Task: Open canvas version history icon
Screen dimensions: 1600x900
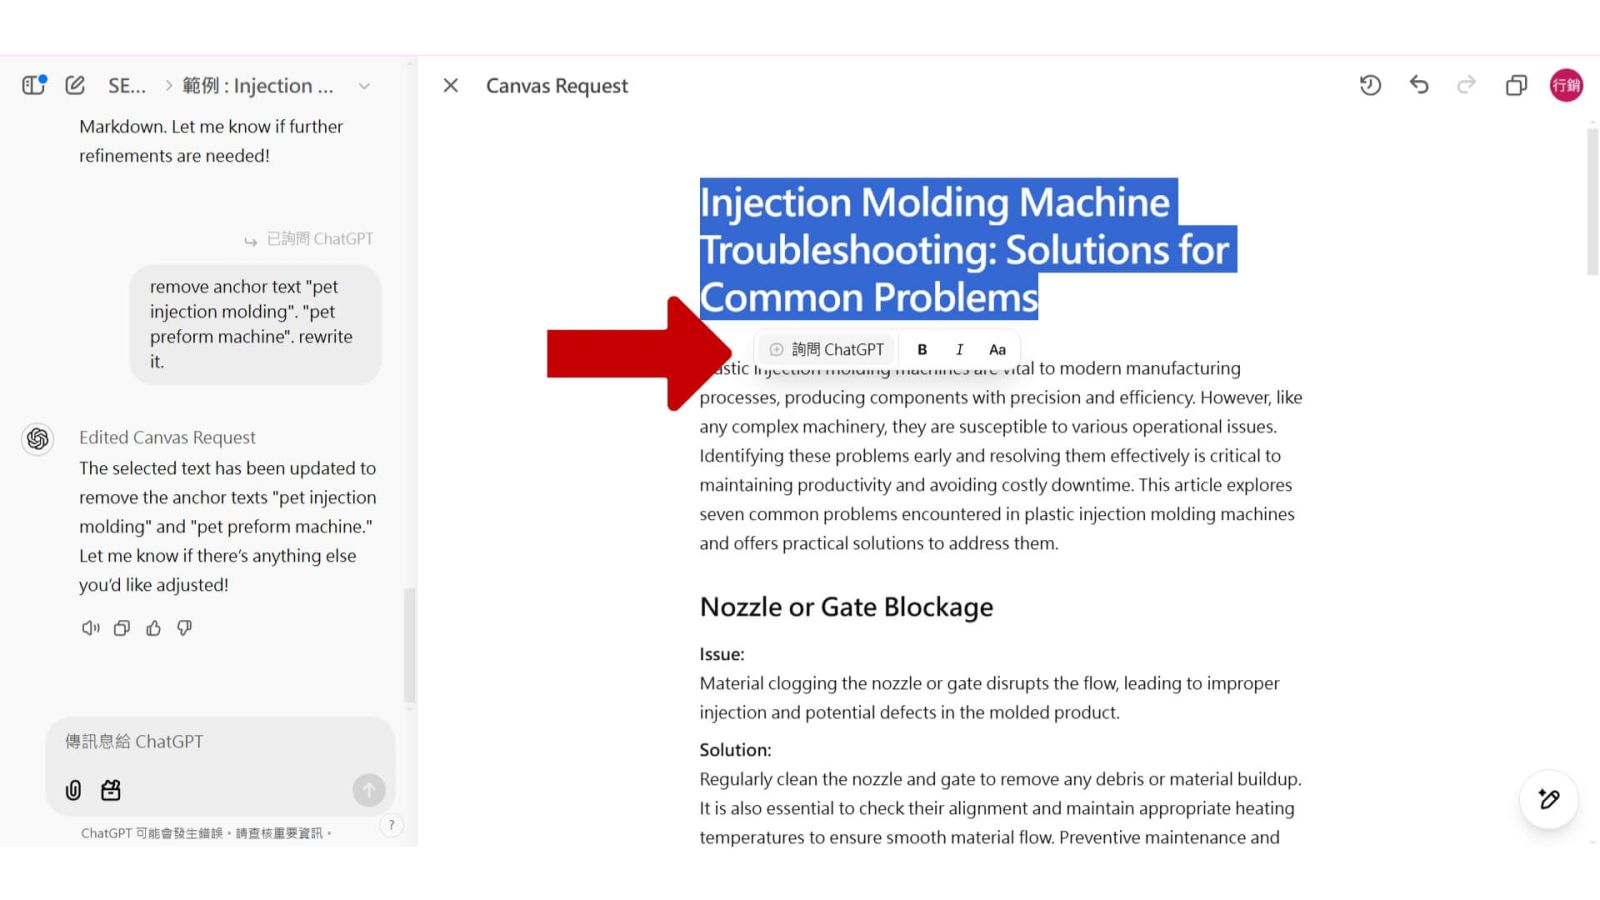Action: 1370,85
